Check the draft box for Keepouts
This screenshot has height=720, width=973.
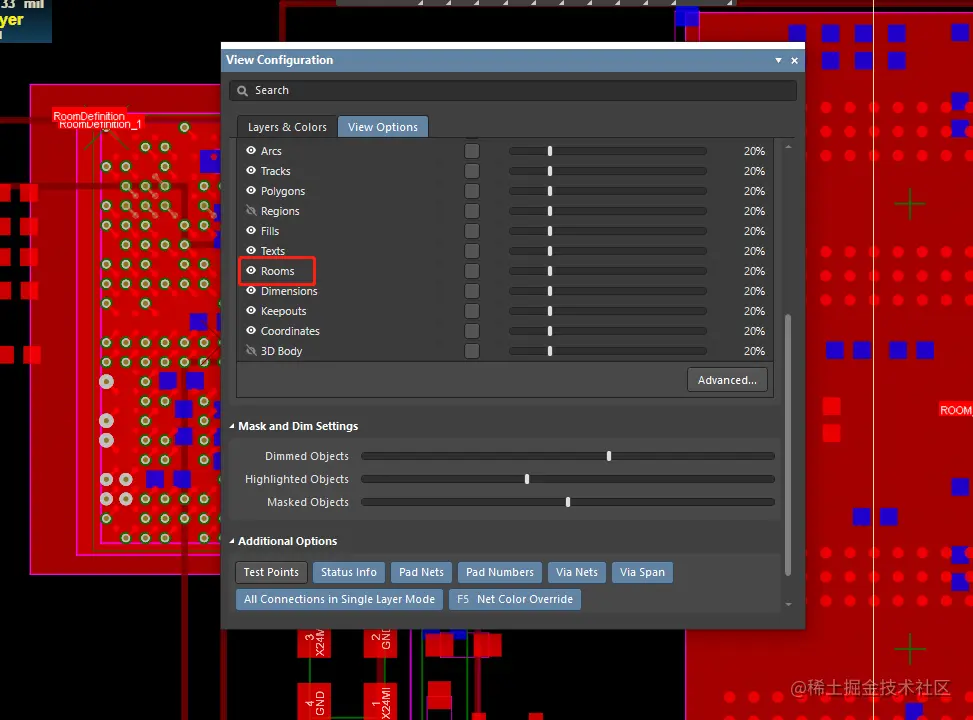[472, 311]
